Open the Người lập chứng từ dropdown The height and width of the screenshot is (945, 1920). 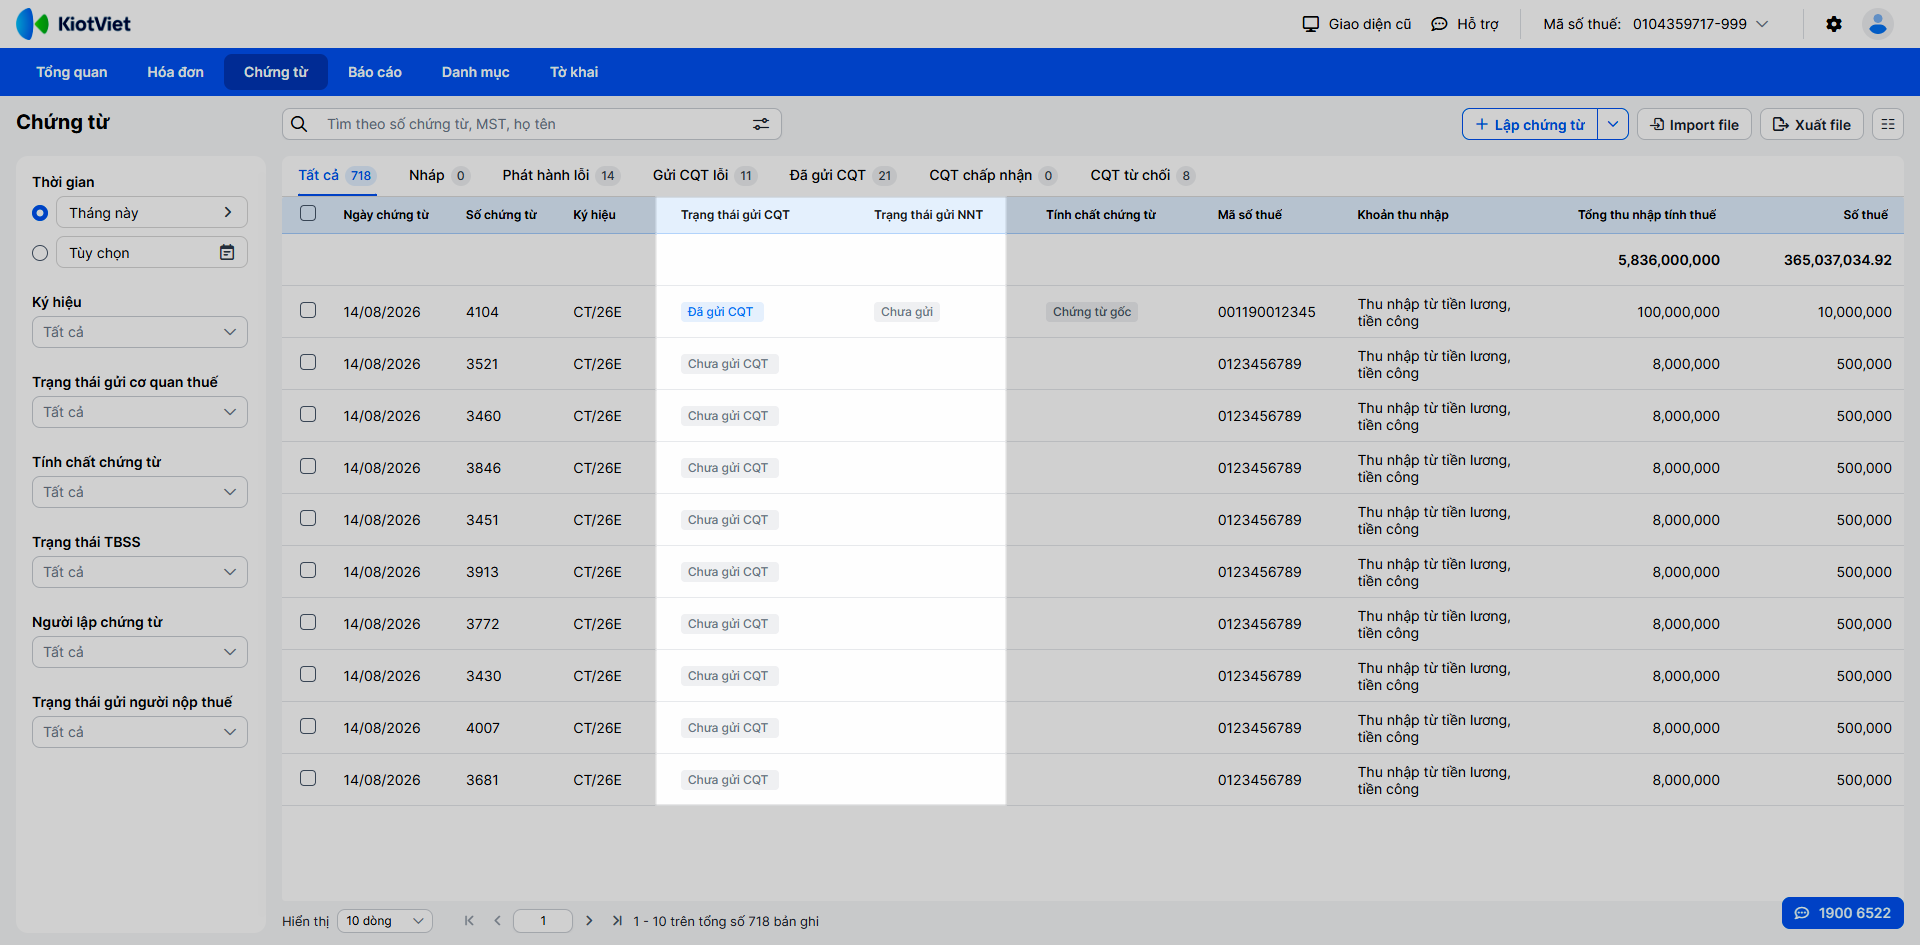(140, 652)
